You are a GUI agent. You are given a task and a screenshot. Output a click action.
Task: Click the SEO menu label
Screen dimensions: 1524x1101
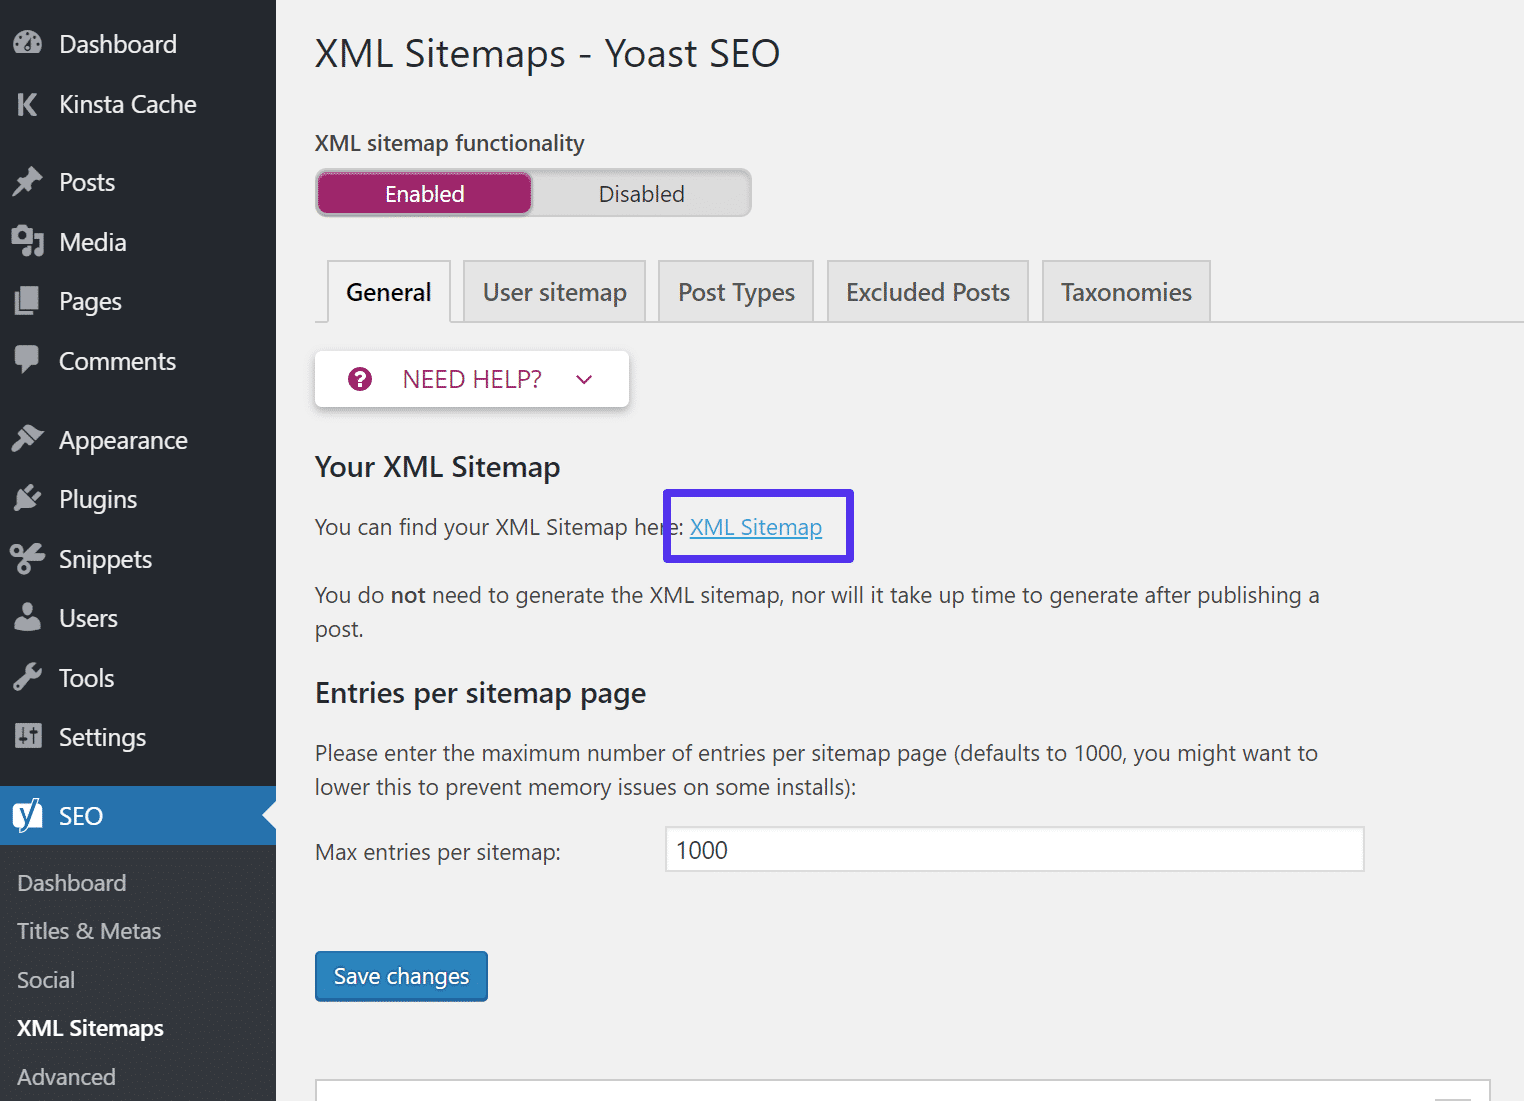81,816
